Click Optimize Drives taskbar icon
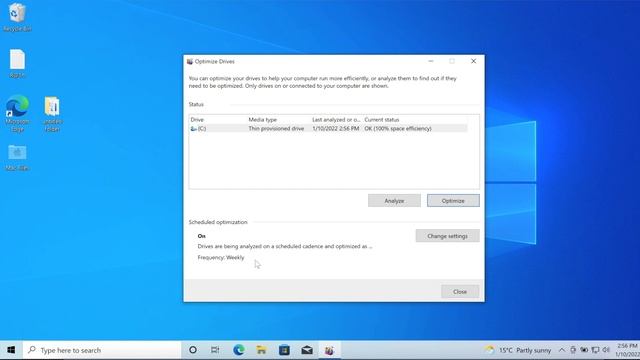This screenshot has height=360, width=640. click(x=329, y=350)
